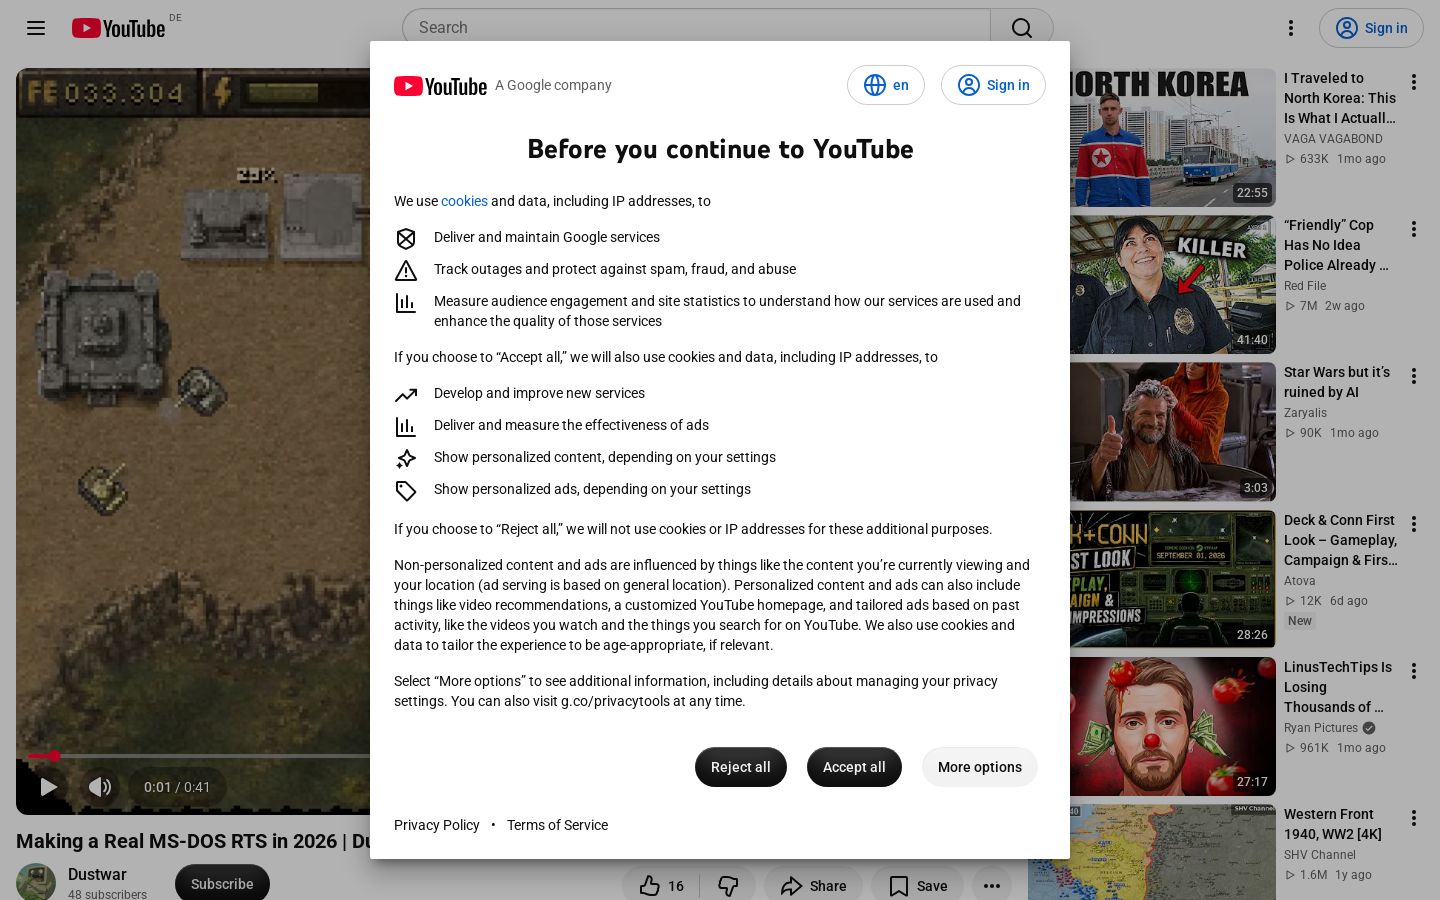Image resolution: width=1440 pixels, height=900 pixels.
Task: Click the Share button below the video
Action: pos(813,886)
